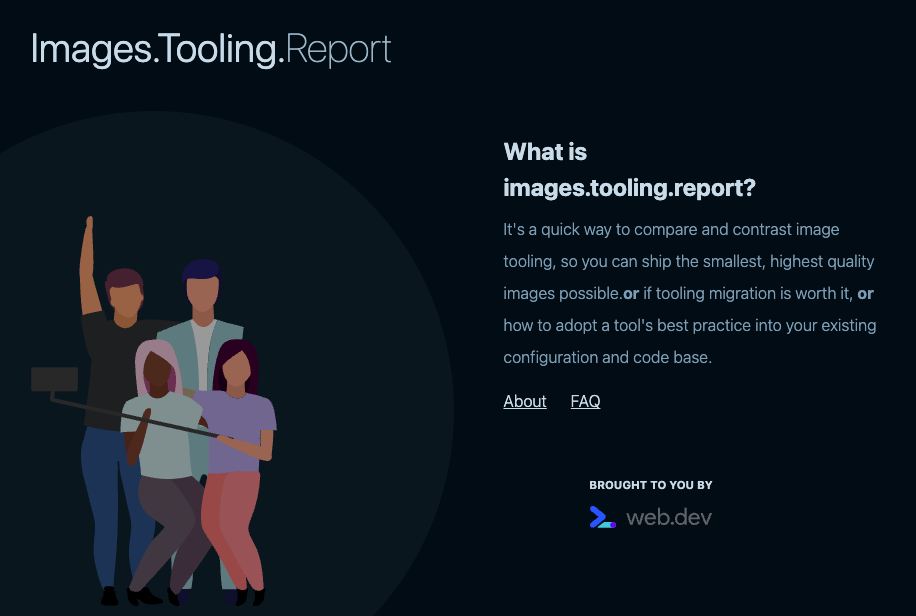Click the first bold 'or' in the paragraph
The height and width of the screenshot is (616, 916).
pyautogui.click(x=631, y=293)
